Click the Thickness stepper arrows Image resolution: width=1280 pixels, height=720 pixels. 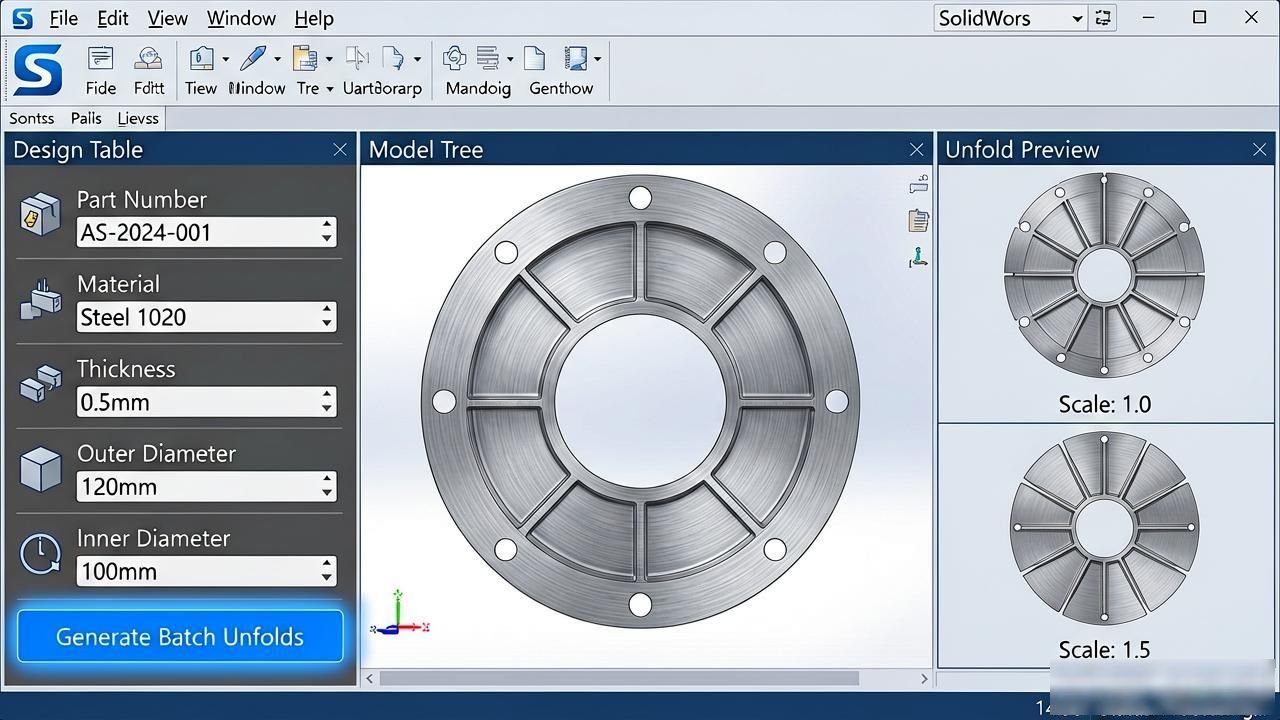[x=327, y=402]
